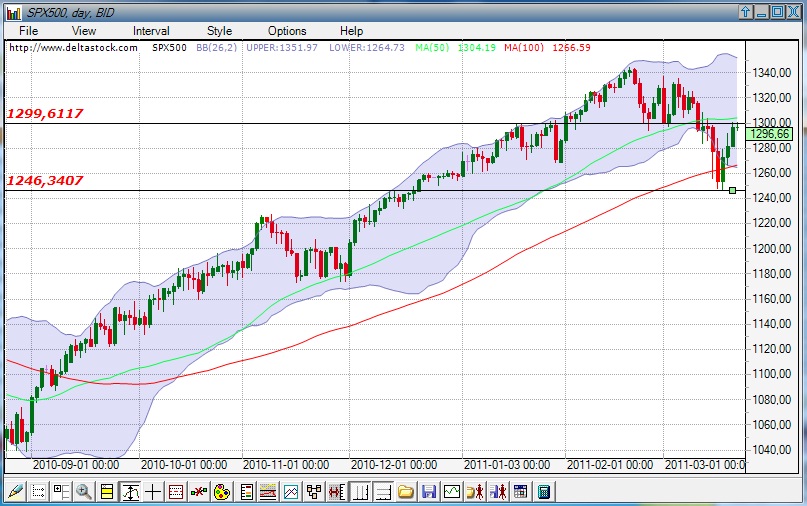
Task: Click the red 1246,3407 level label
Action: pyautogui.click(x=45, y=181)
